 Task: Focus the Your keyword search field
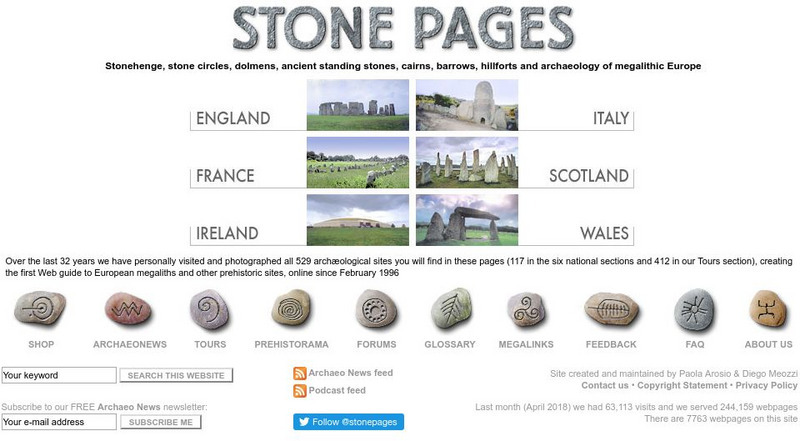coord(59,375)
